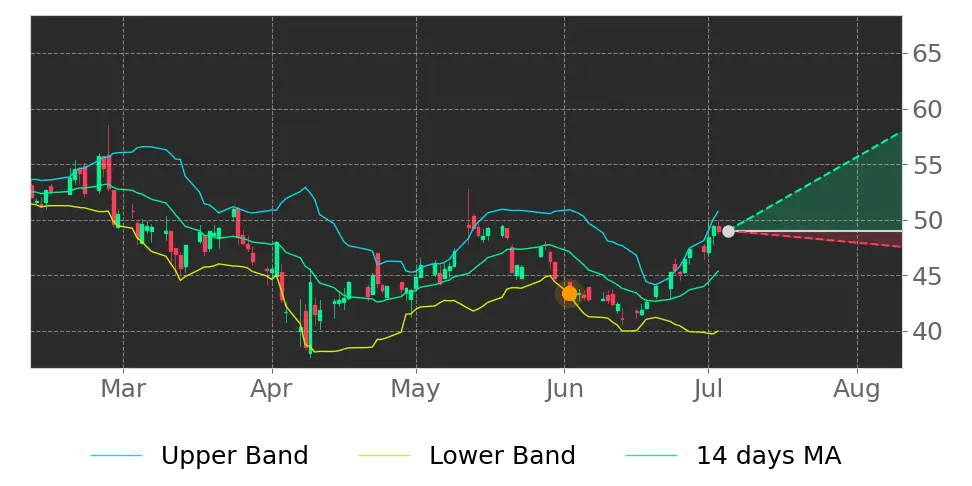
Task: Click the 55 price axis label
Action: point(927,165)
